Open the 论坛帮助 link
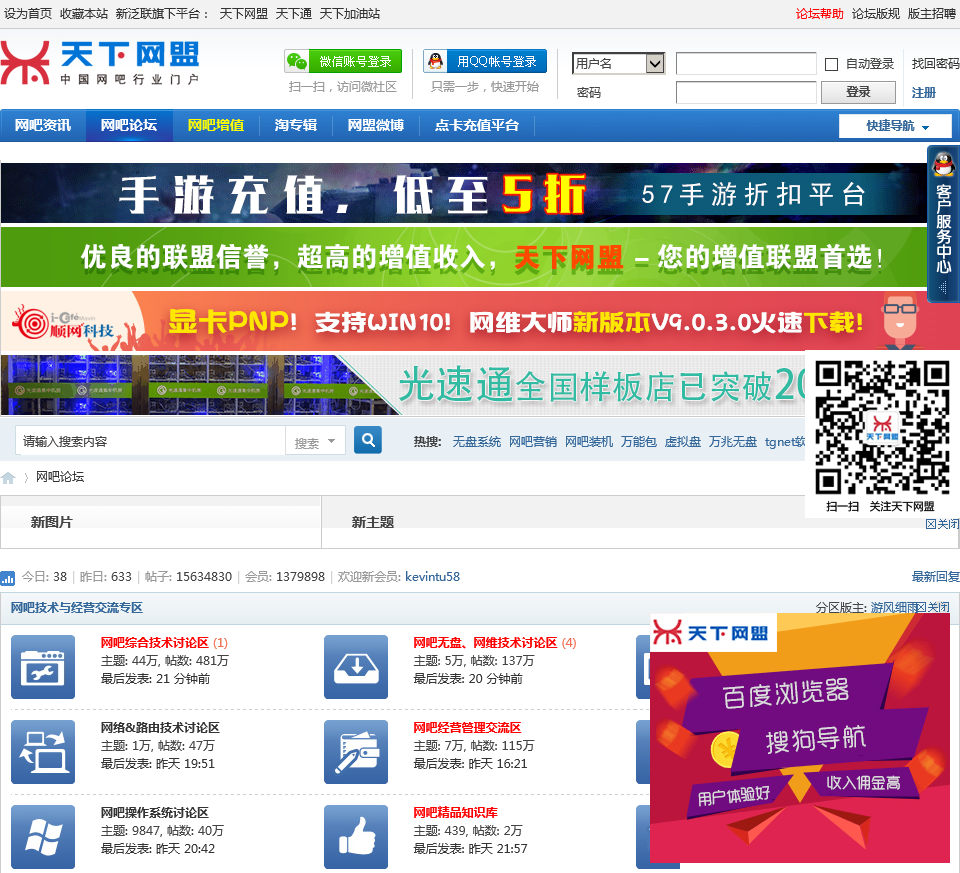The height and width of the screenshot is (873, 960). click(x=819, y=14)
